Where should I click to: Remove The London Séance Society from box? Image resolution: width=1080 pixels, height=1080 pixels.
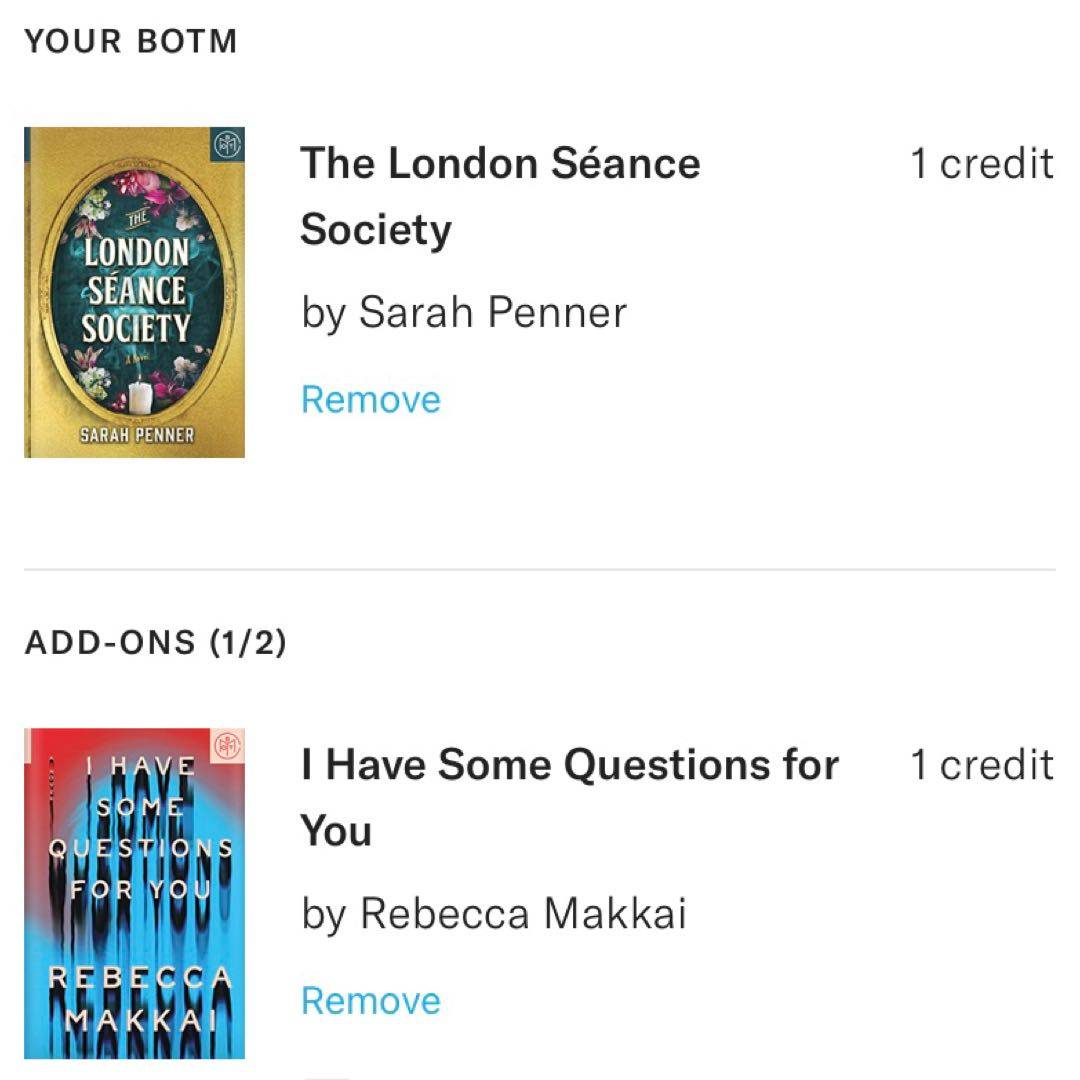(371, 400)
